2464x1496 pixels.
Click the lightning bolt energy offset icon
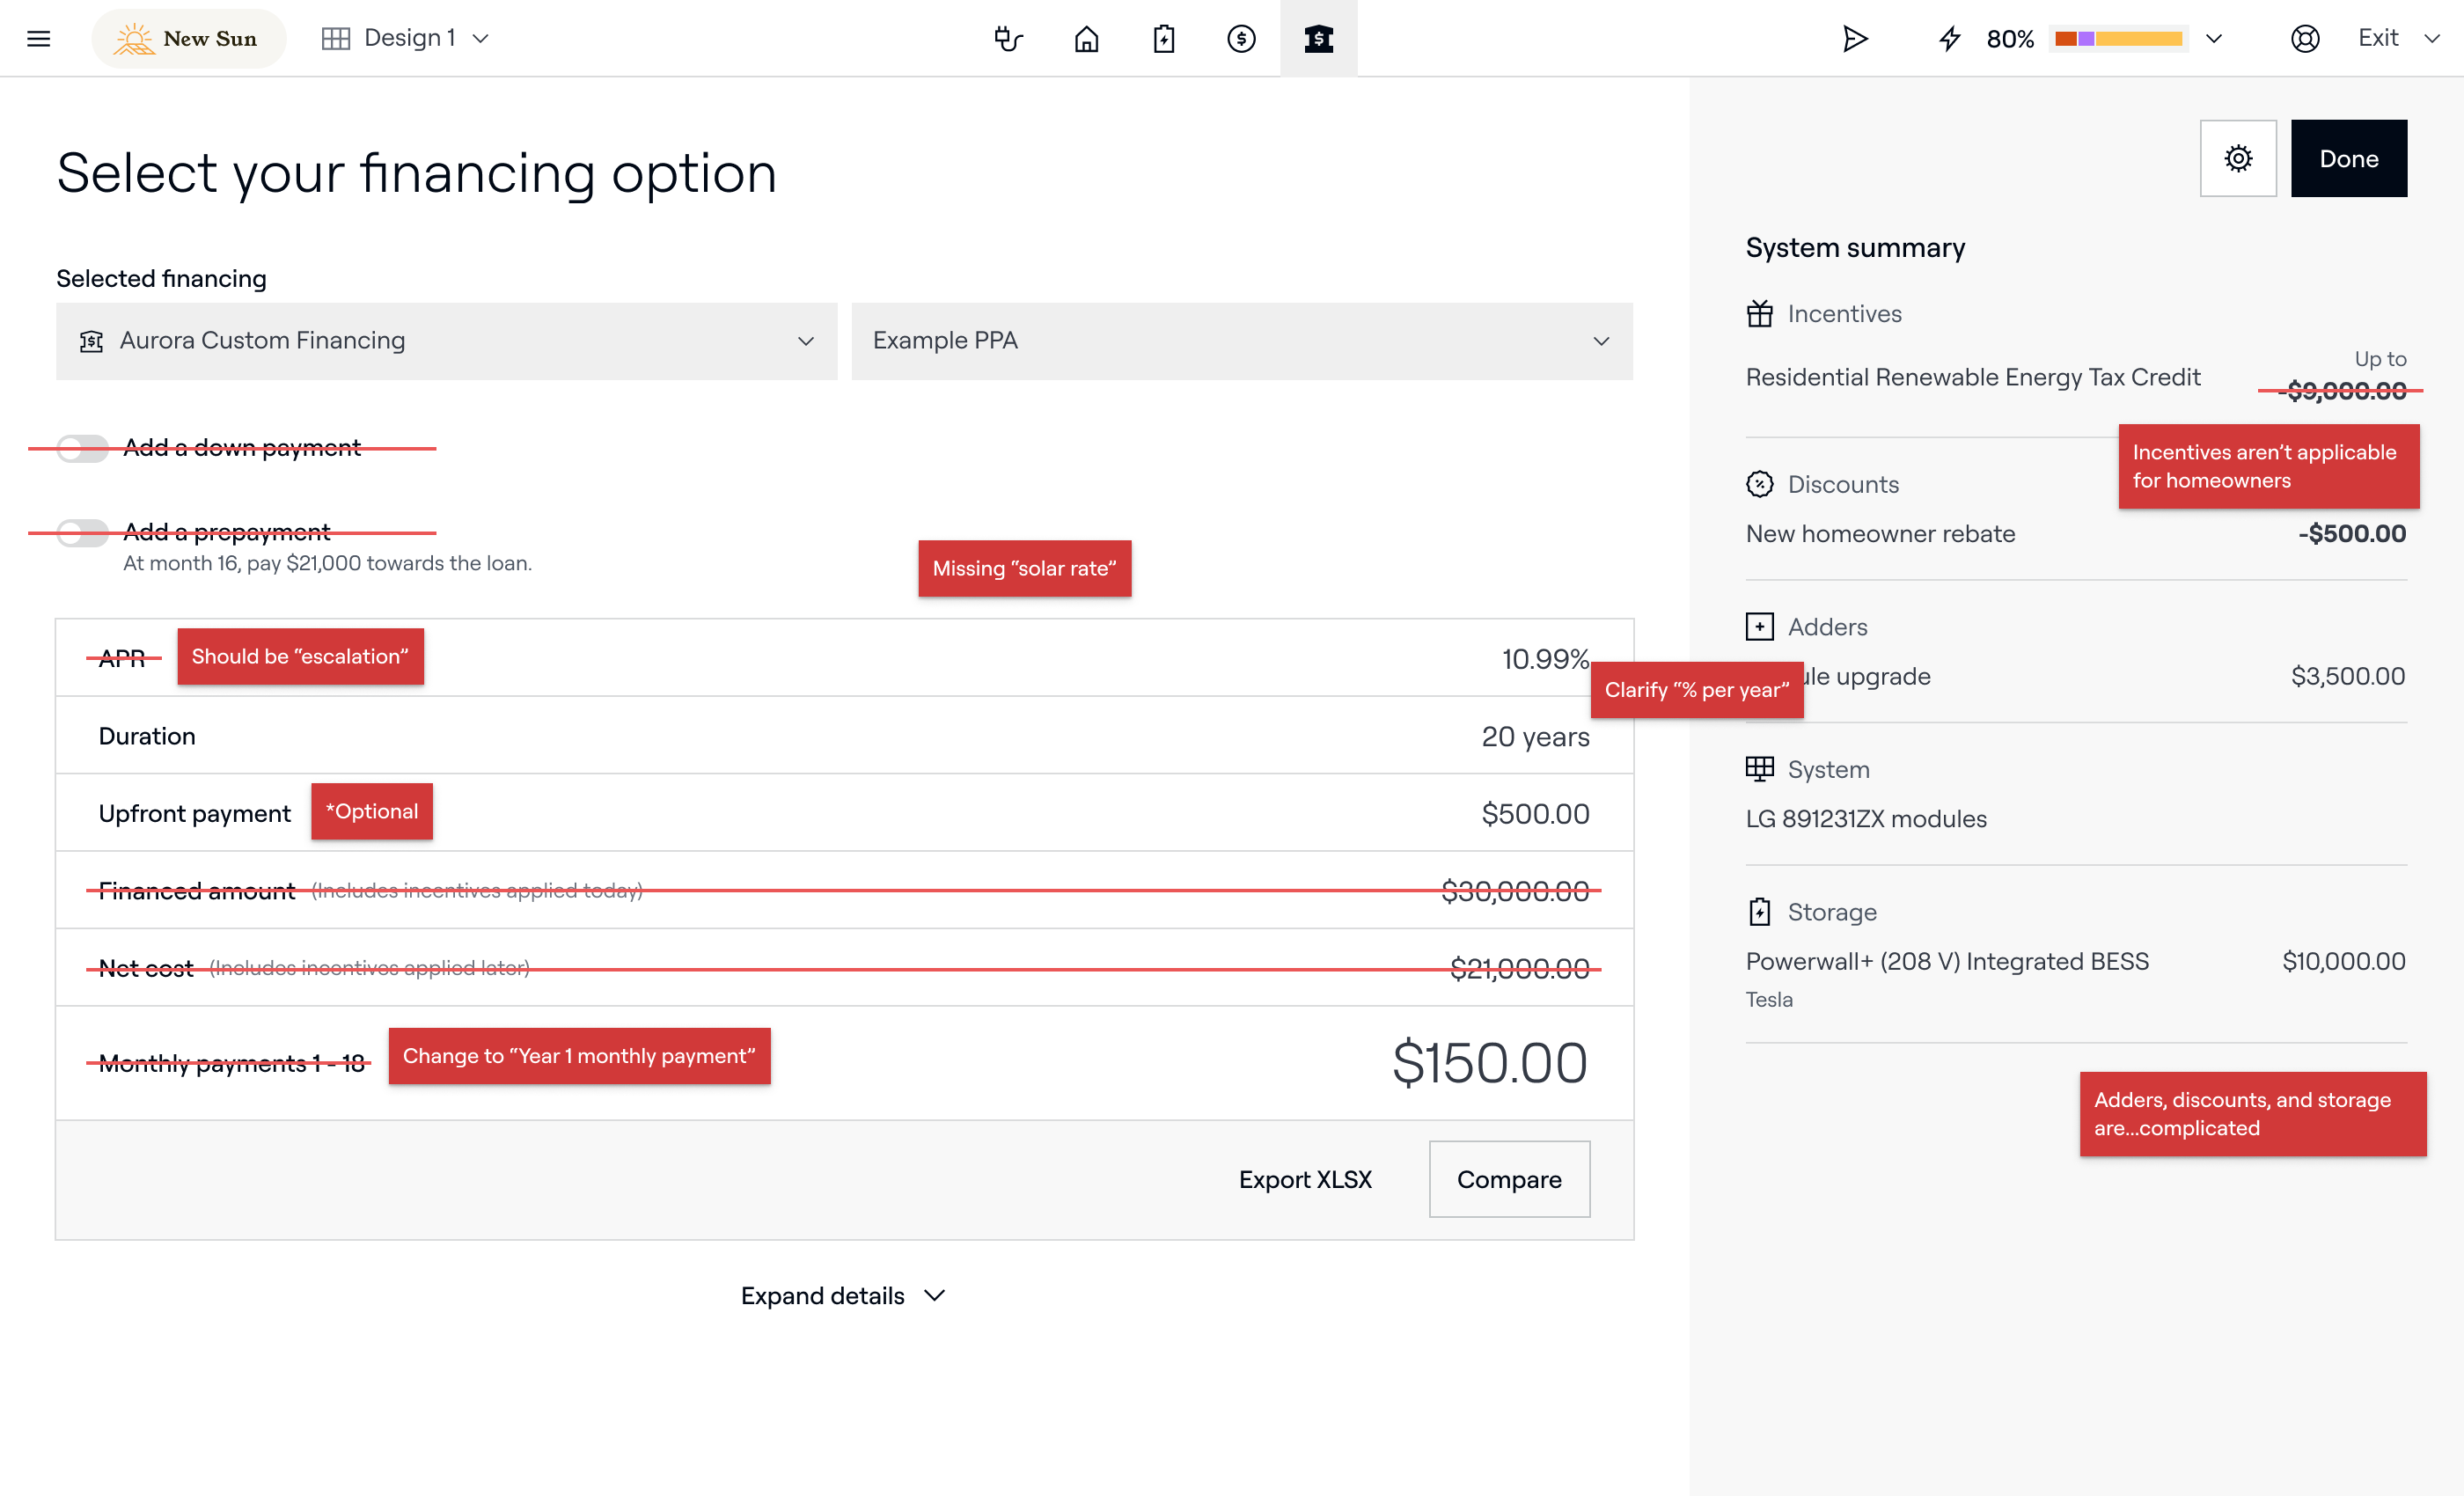click(1949, 38)
